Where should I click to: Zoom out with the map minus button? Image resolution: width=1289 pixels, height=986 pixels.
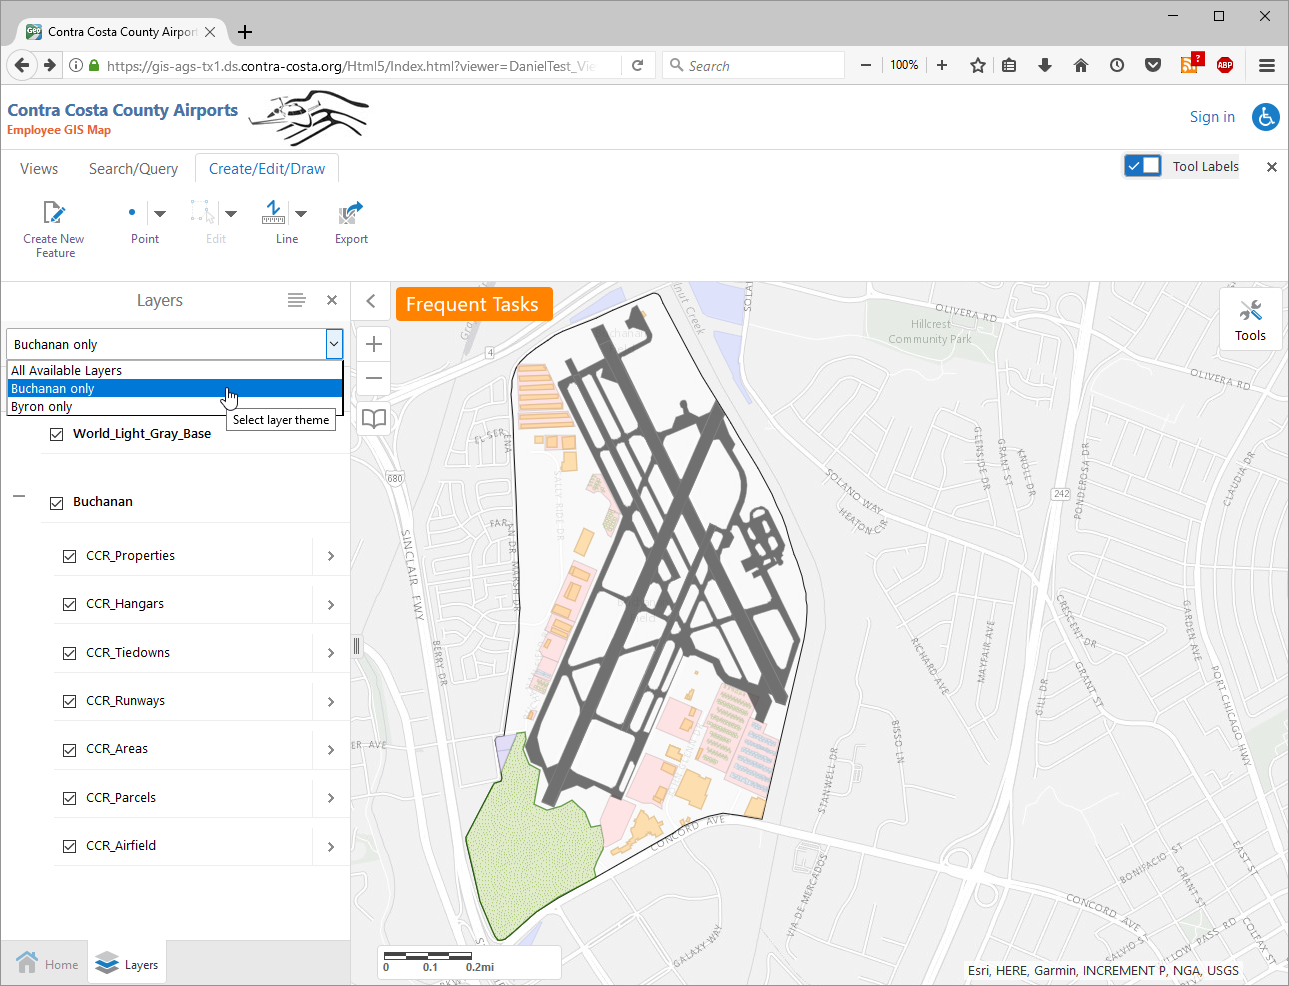pos(374,378)
